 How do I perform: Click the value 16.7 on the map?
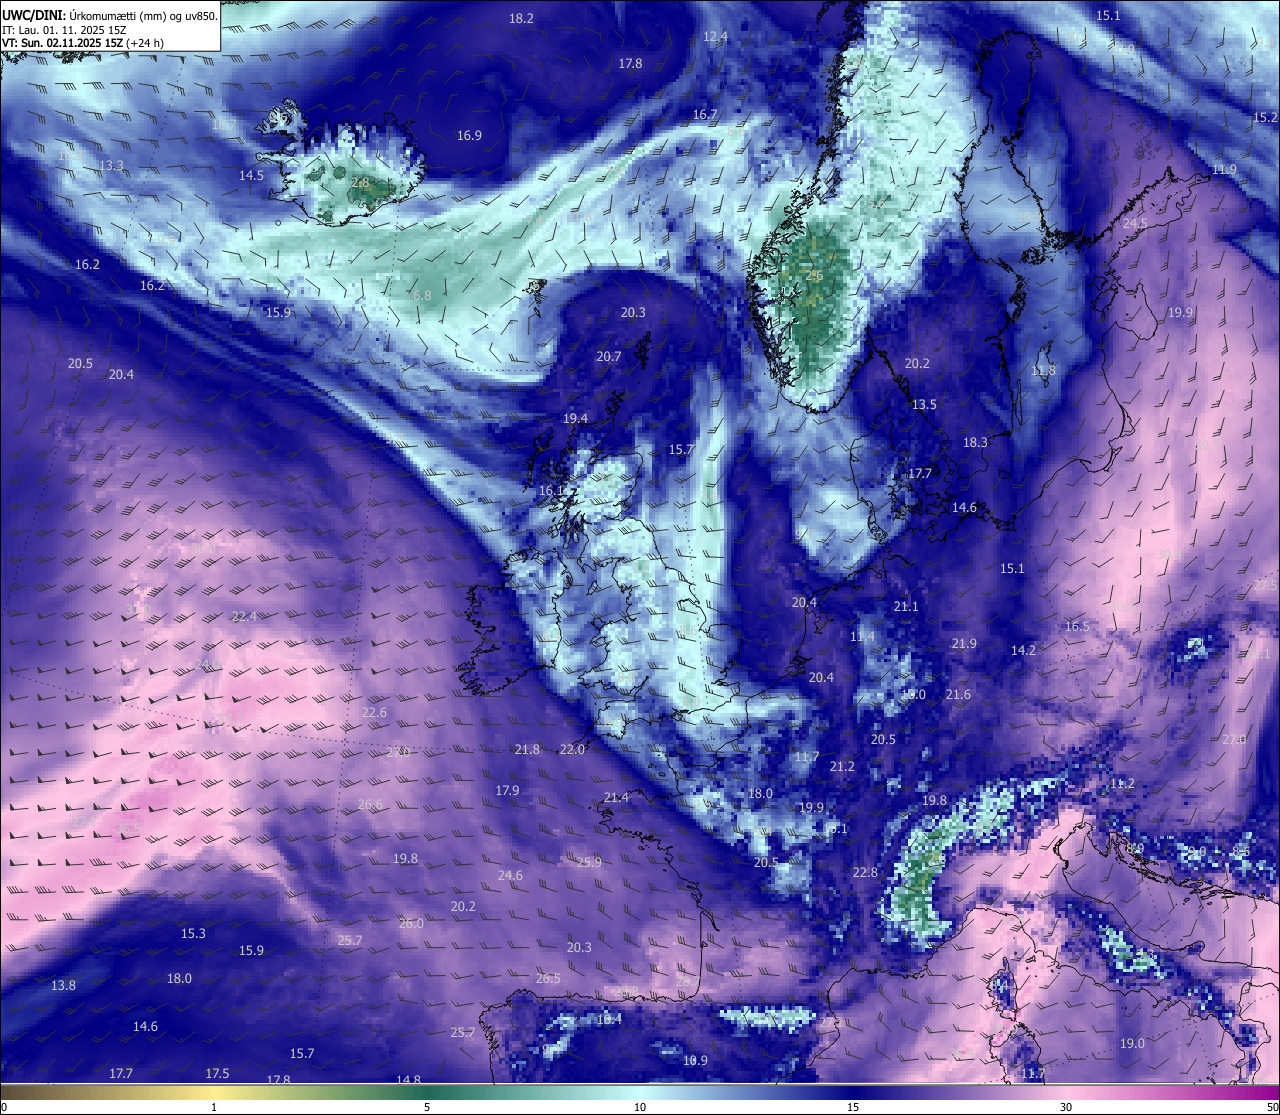[705, 114]
